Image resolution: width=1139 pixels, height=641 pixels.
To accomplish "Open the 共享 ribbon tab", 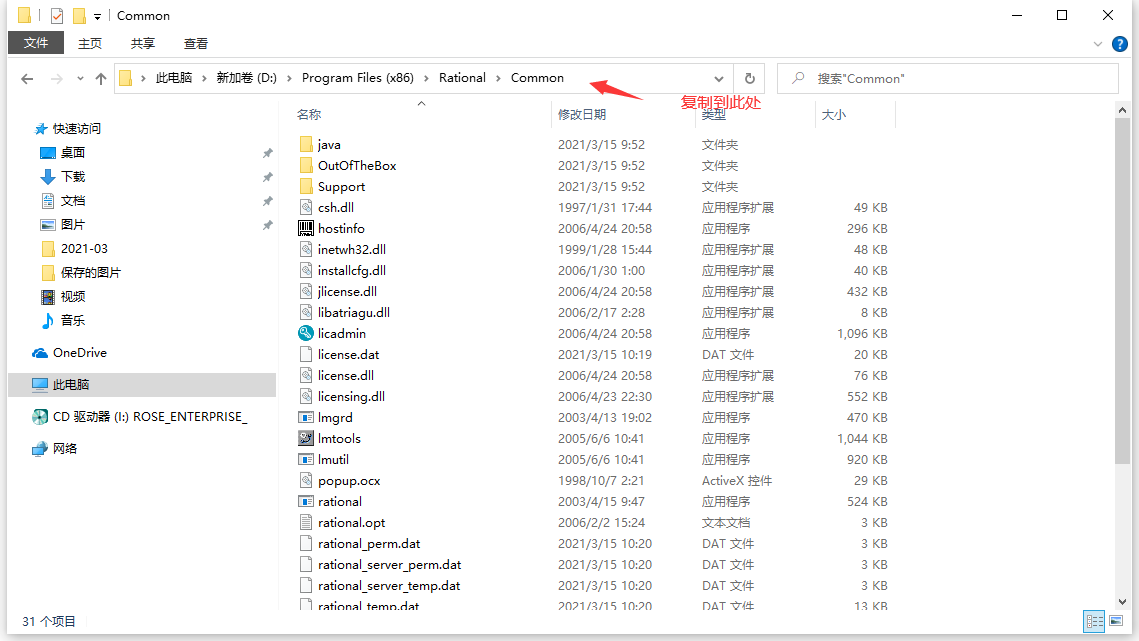I will click(143, 44).
